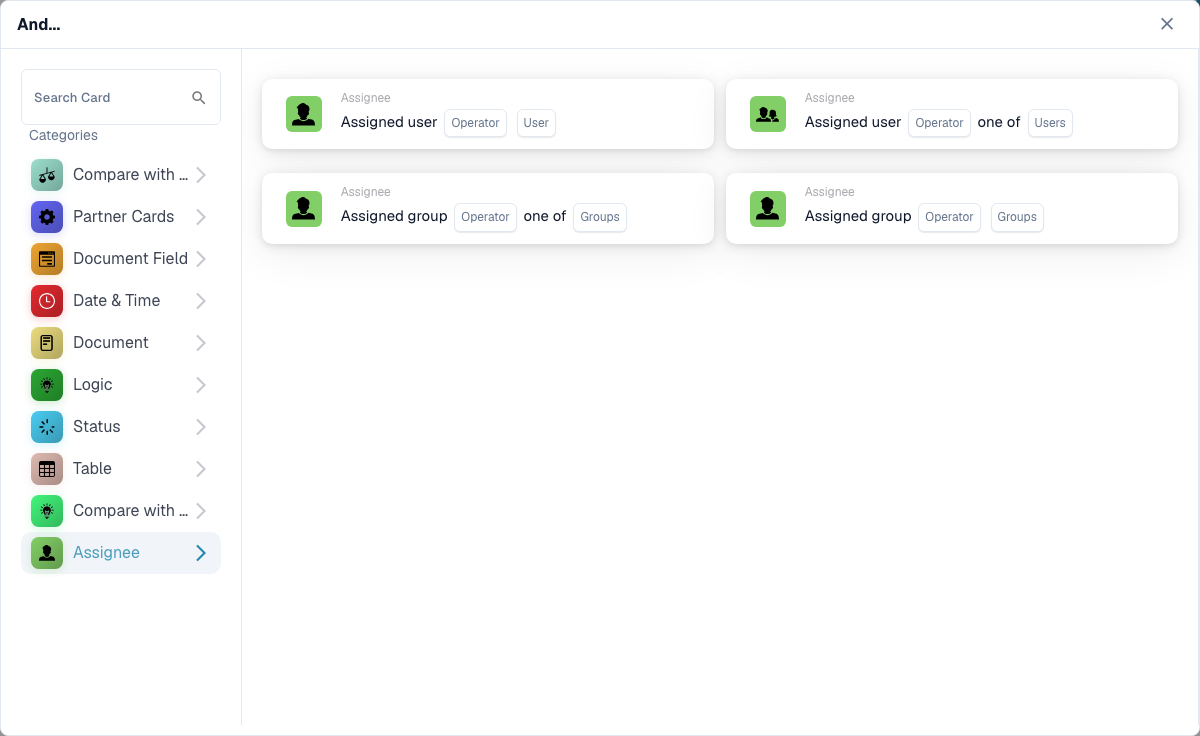Choose the Table category label
Viewport: 1200px width, 736px height.
pyautogui.click(x=92, y=469)
